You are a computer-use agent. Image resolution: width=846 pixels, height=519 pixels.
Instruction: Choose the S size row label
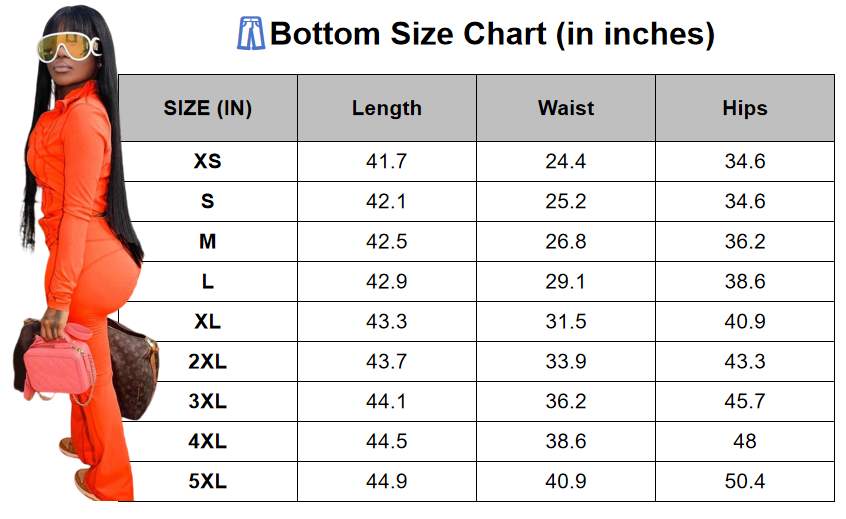[x=207, y=201]
